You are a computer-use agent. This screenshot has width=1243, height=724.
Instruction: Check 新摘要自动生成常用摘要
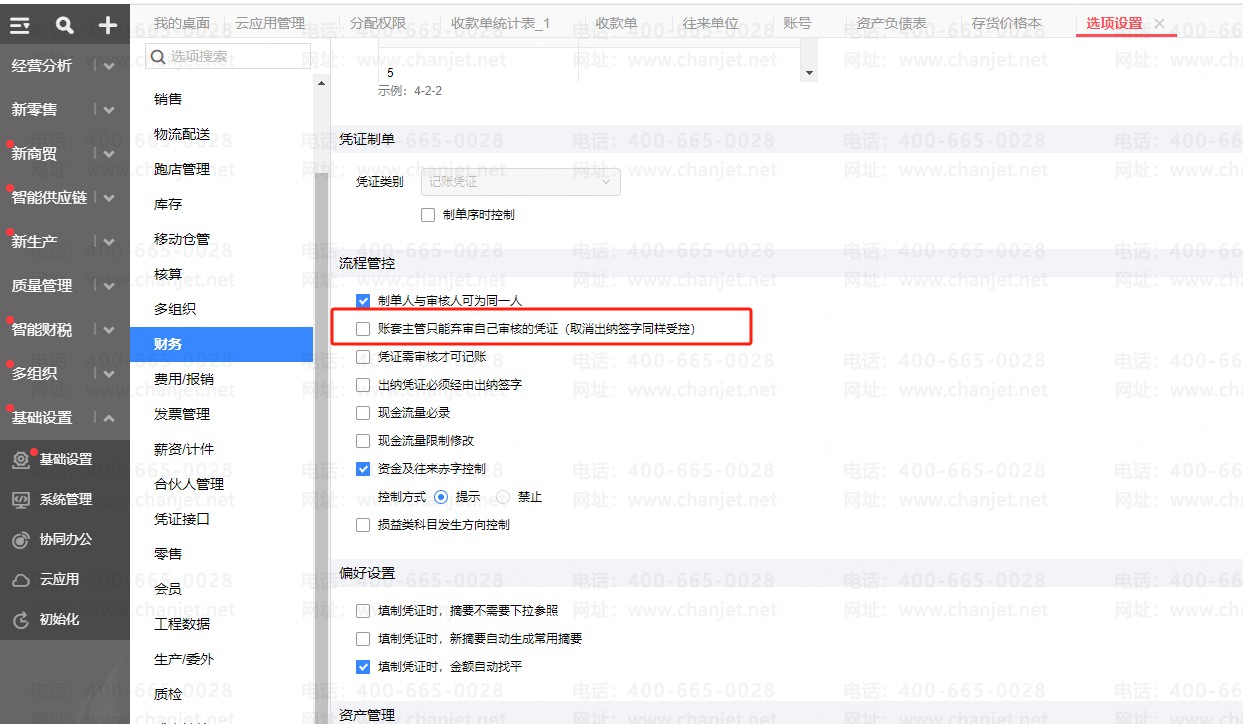click(x=363, y=638)
